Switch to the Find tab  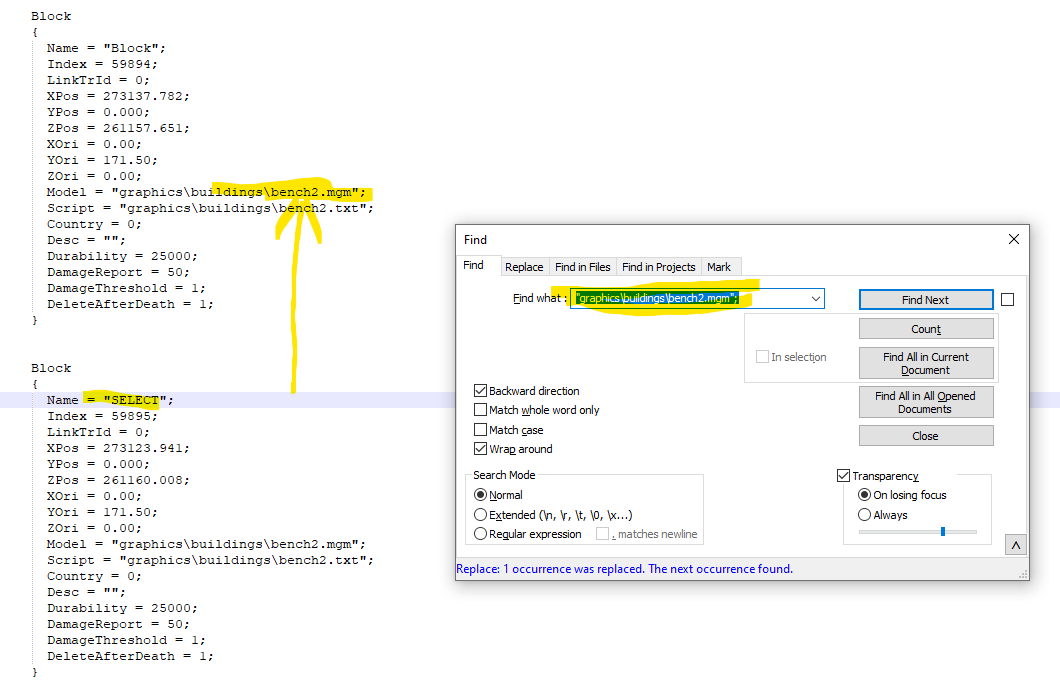(x=473, y=265)
